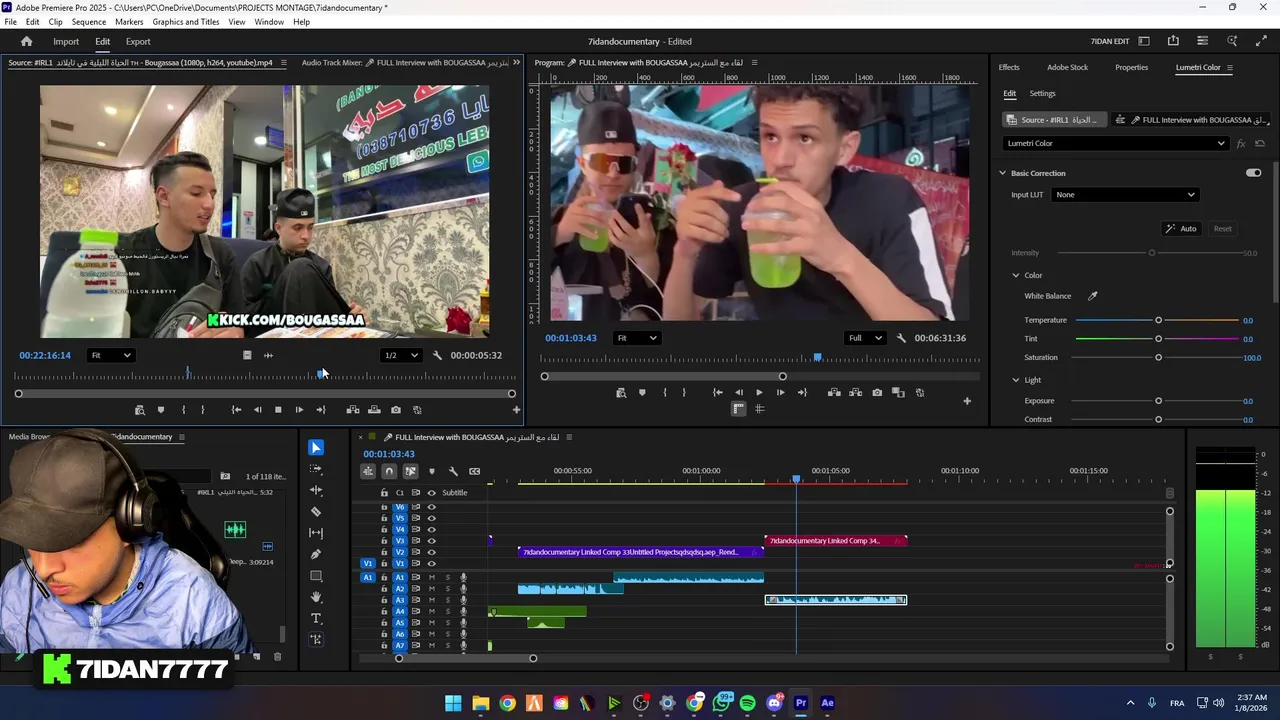Viewport: 1280px width, 720px height.
Task: Open Program monitor Full resolution dropdown
Action: click(865, 338)
